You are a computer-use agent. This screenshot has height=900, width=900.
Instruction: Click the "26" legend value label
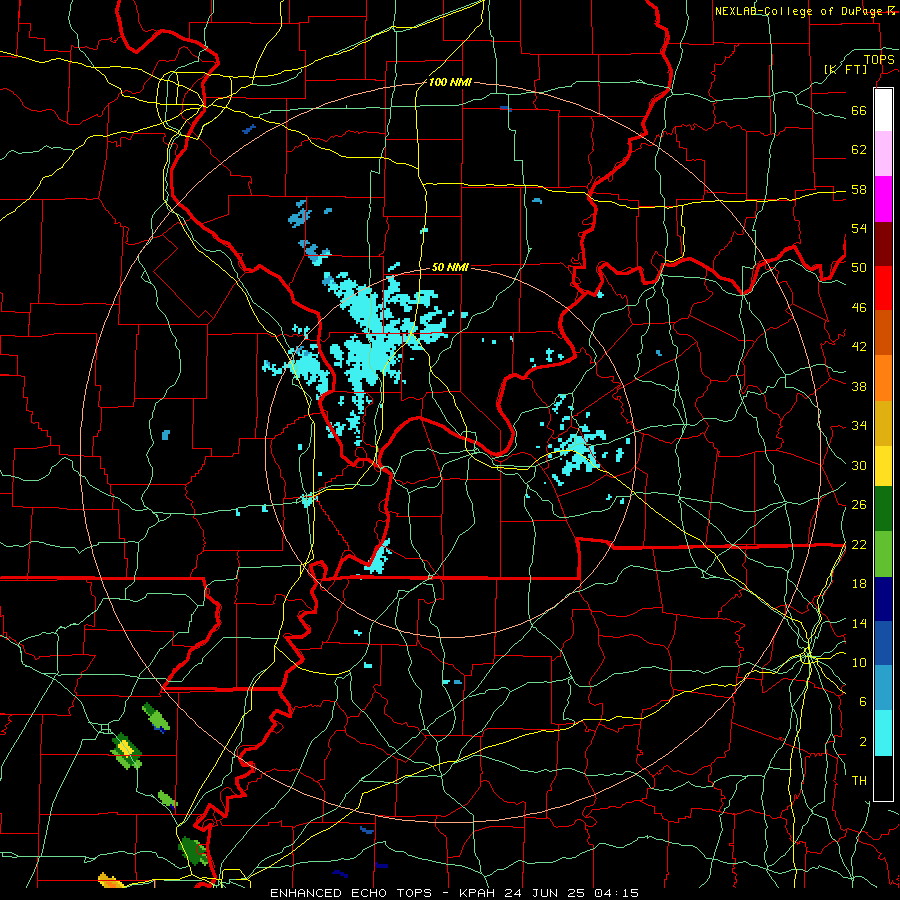click(x=859, y=505)
